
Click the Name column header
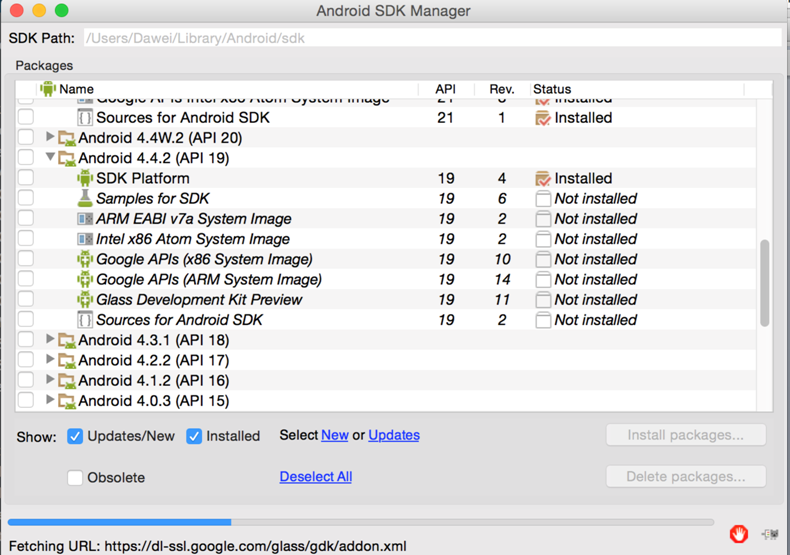coord(228,89)
